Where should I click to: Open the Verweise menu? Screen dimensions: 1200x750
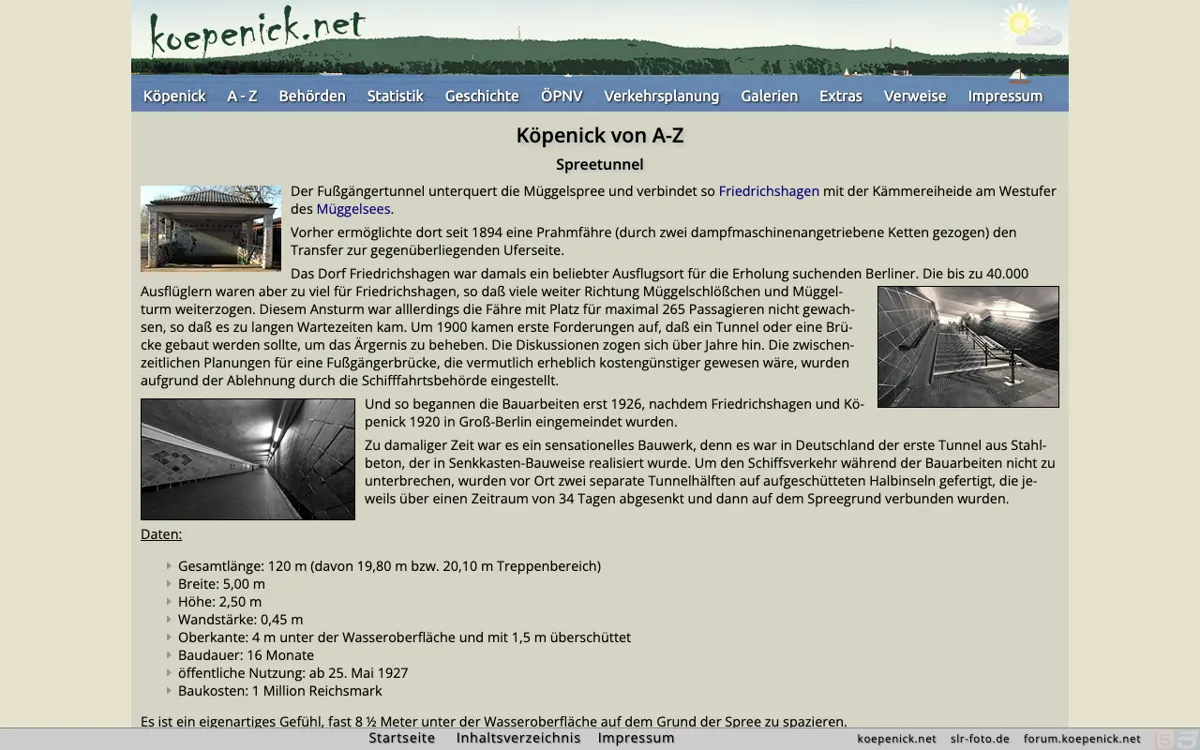point(915,96)
